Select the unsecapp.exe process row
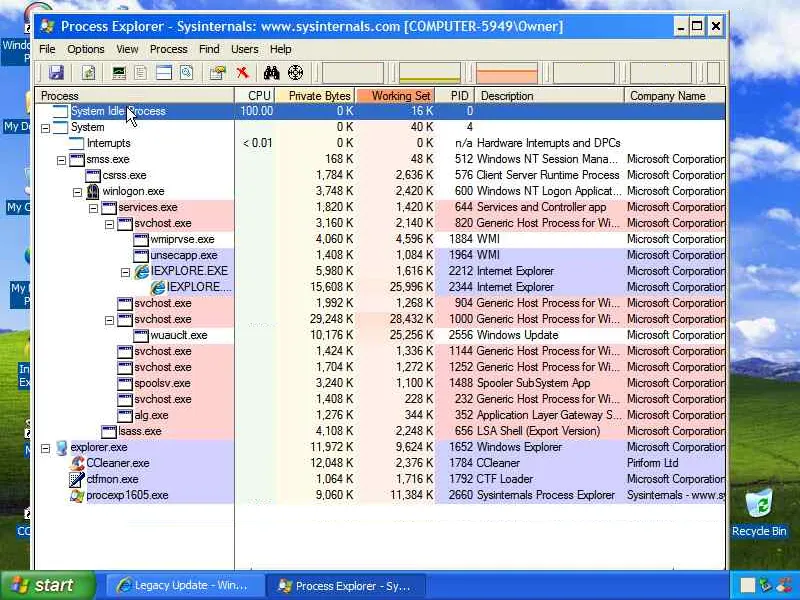The height and width of the screenshot is (600, 800). click(380, 255)
